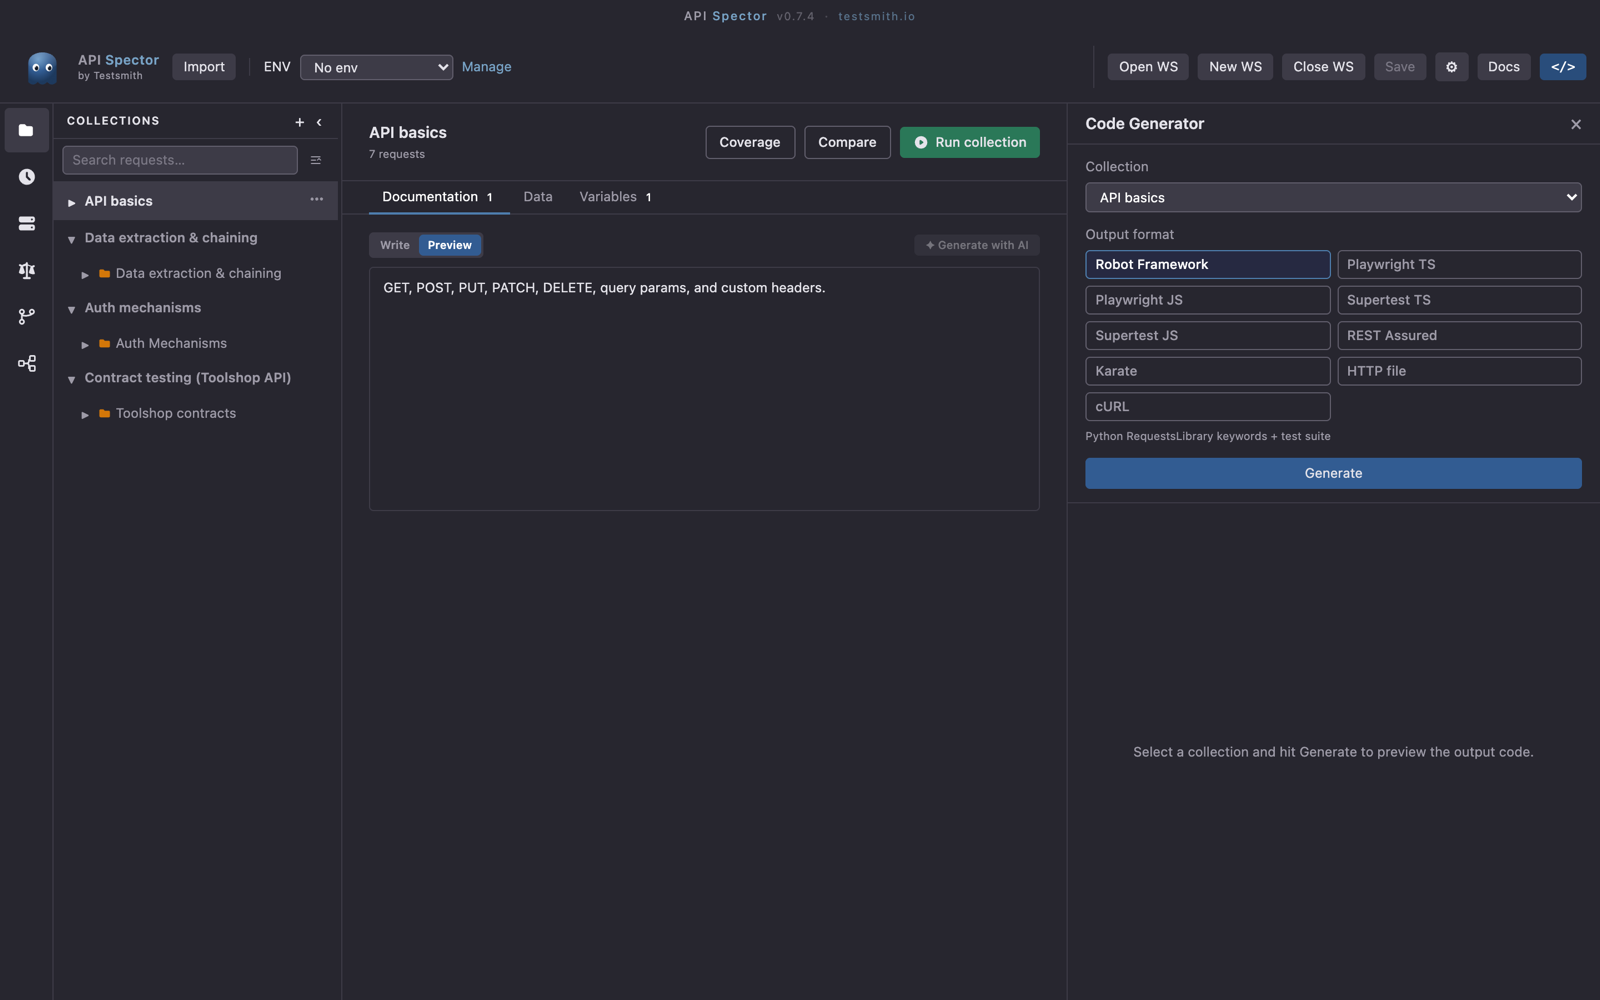This screenshot has width=1600, height=1000.
Task: Open the Variables tab
Action: point(615,197)
